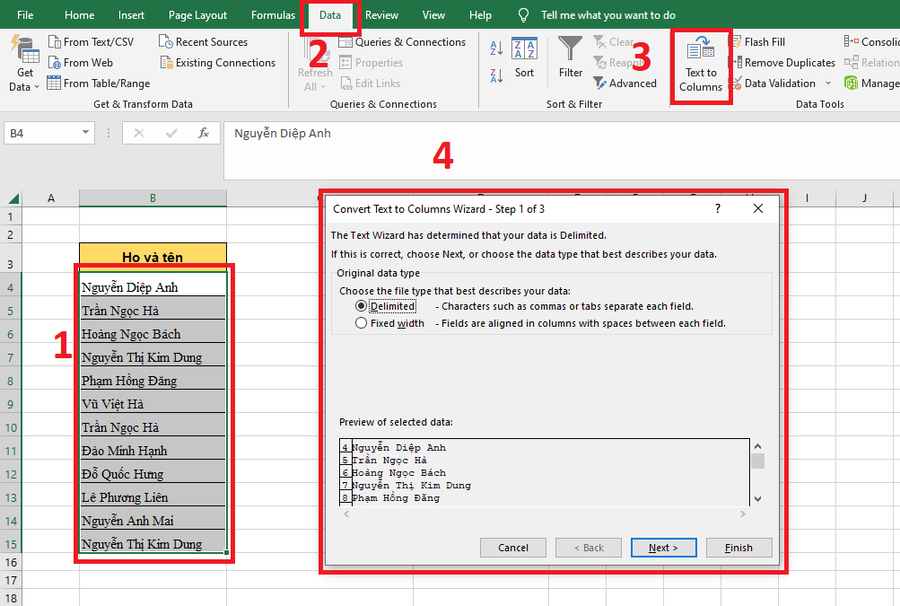Click preview horizontal scroll right arrow

743,514
